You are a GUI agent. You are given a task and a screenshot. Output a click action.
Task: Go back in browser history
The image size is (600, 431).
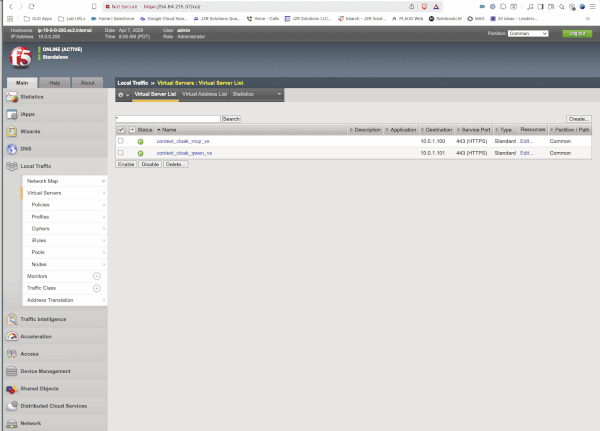[10, 7]
